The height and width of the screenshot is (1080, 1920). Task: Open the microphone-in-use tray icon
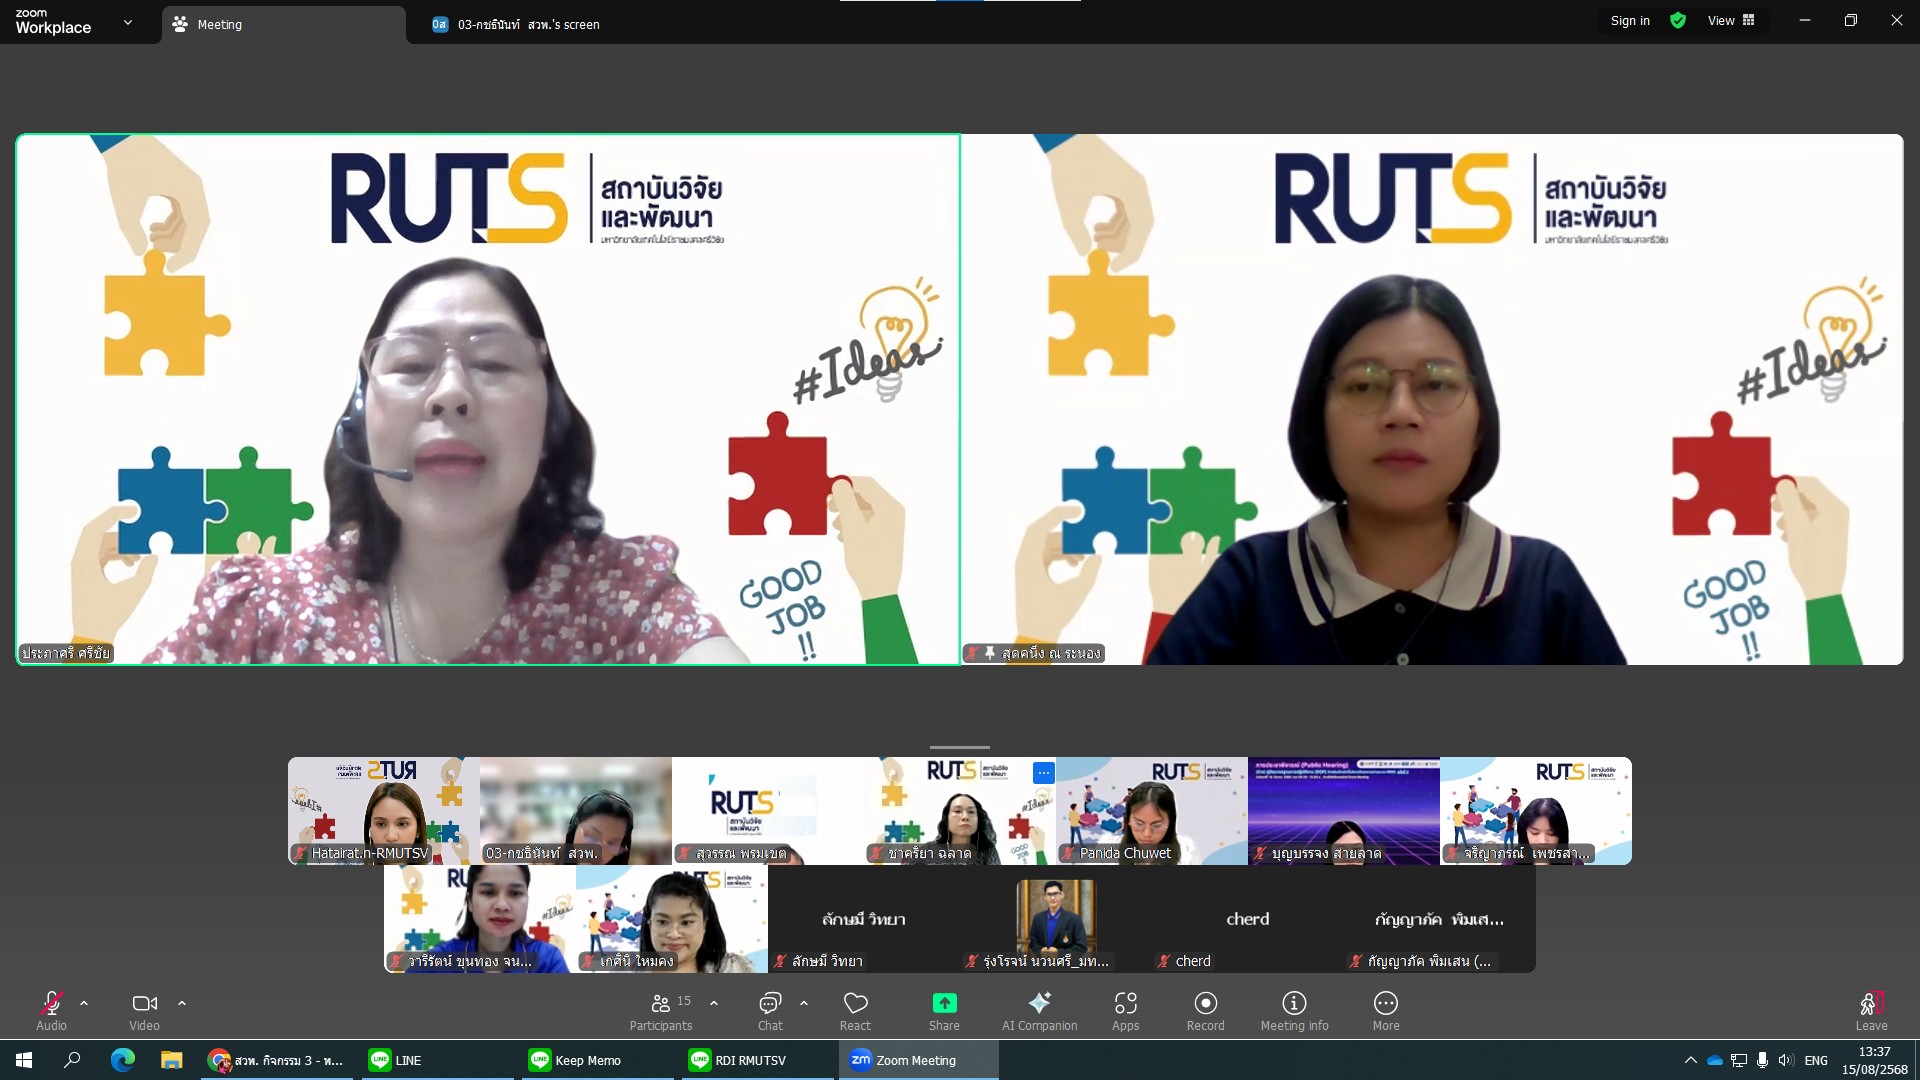pyautogui.click(x=1762, y=1060)
